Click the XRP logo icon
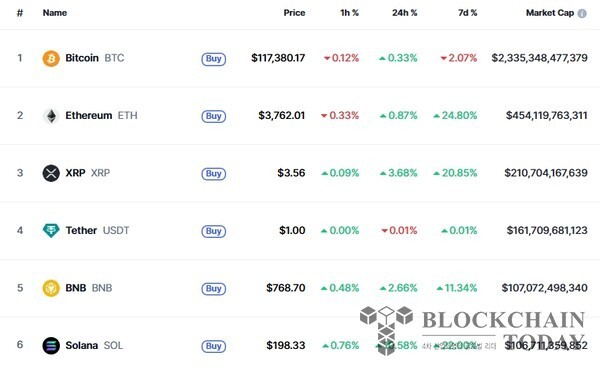Viewport: 600px width, 371px height. [51, 173]
